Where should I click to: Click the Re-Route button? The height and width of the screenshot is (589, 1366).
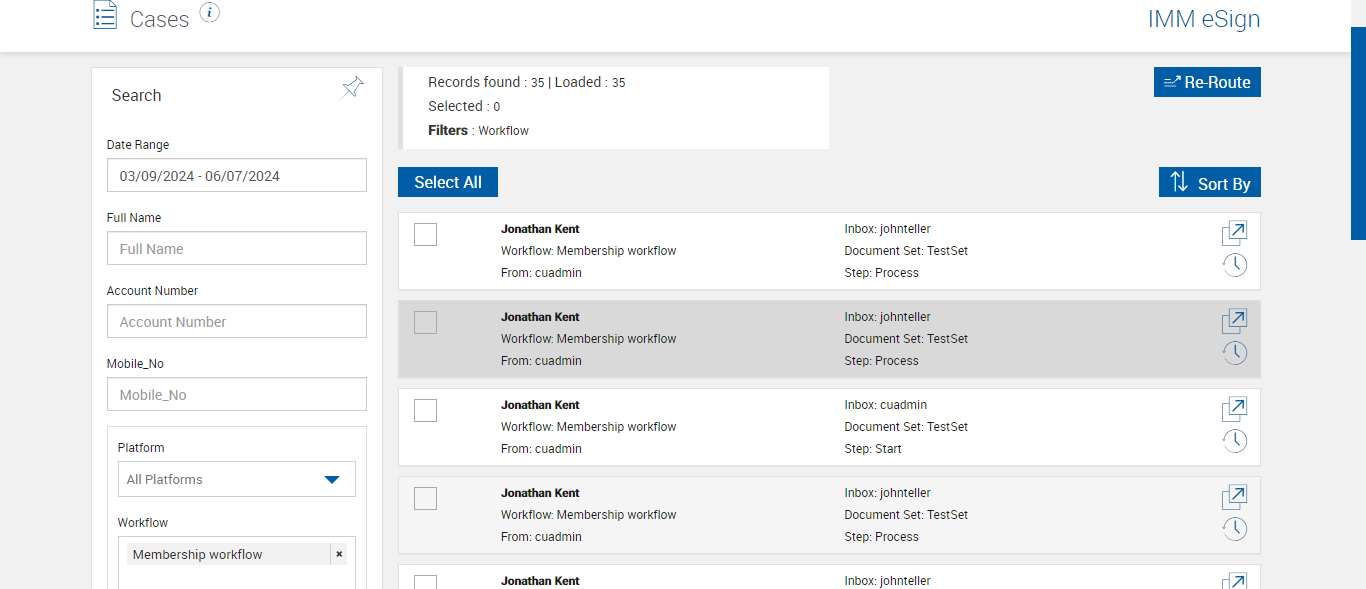(x=1207, y=82)
